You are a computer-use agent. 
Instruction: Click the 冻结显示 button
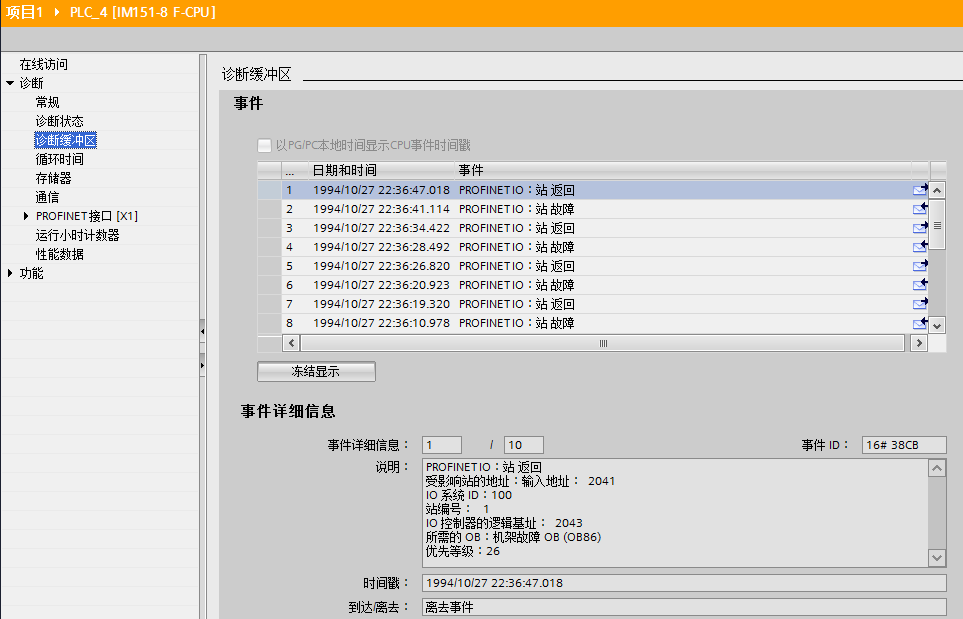pyautogui.click(x=318, y=371)
